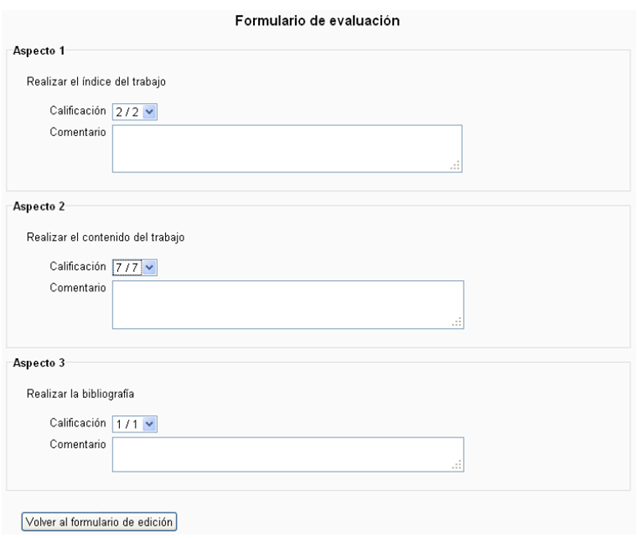Focus the Aspecto 2 Comentario text area

point(287,304)
